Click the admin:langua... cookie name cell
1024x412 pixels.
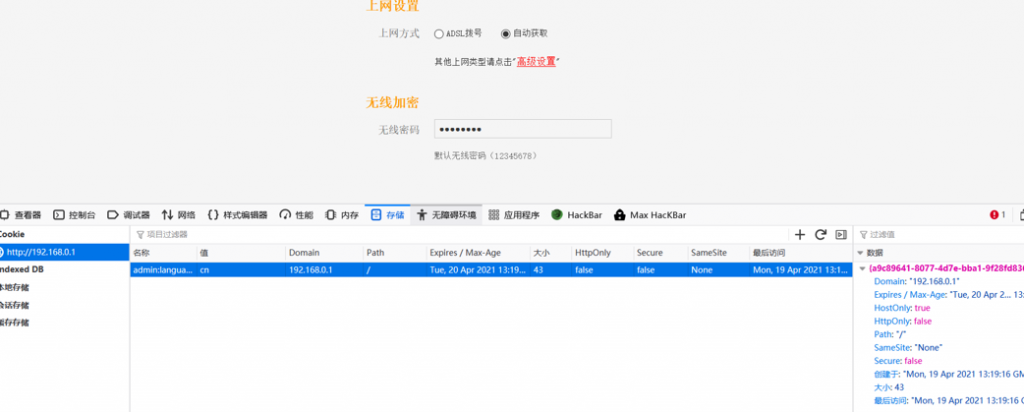point(163,270)
